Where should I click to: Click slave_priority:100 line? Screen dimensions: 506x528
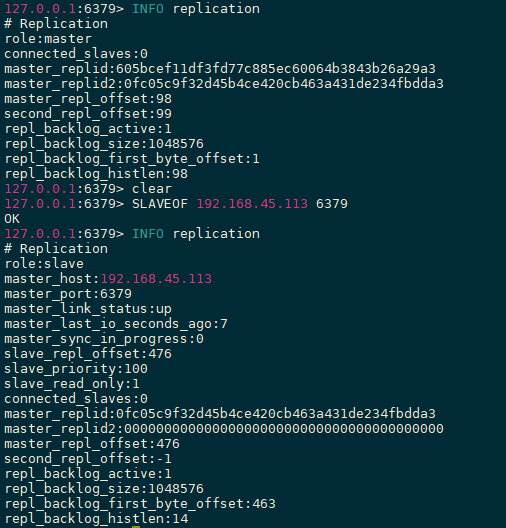76,369
